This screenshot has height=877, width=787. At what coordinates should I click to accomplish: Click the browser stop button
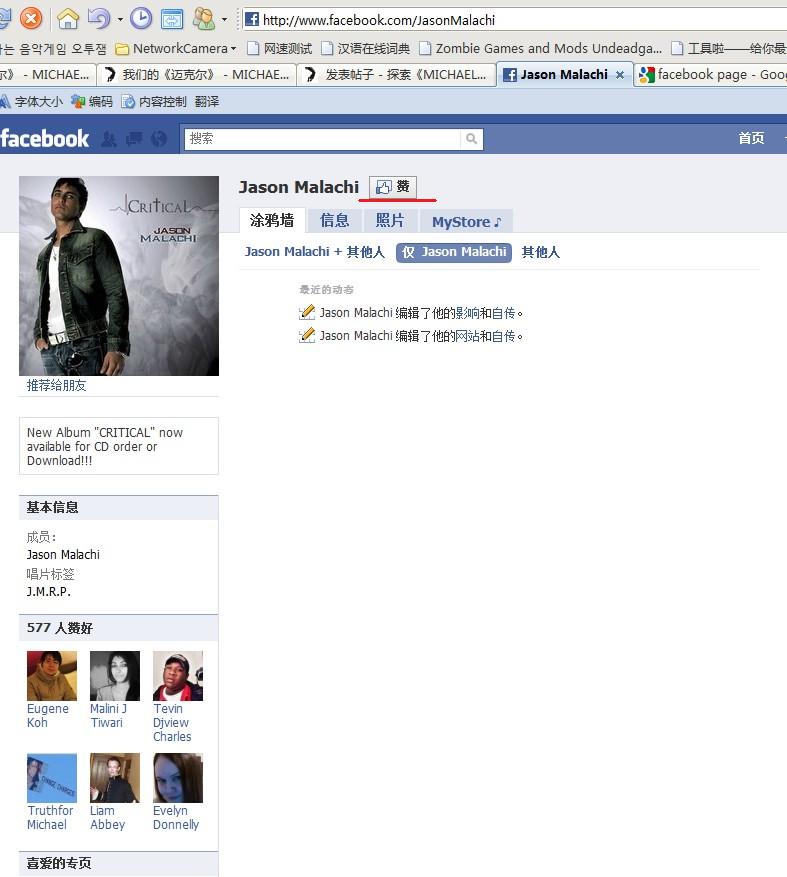31,18
